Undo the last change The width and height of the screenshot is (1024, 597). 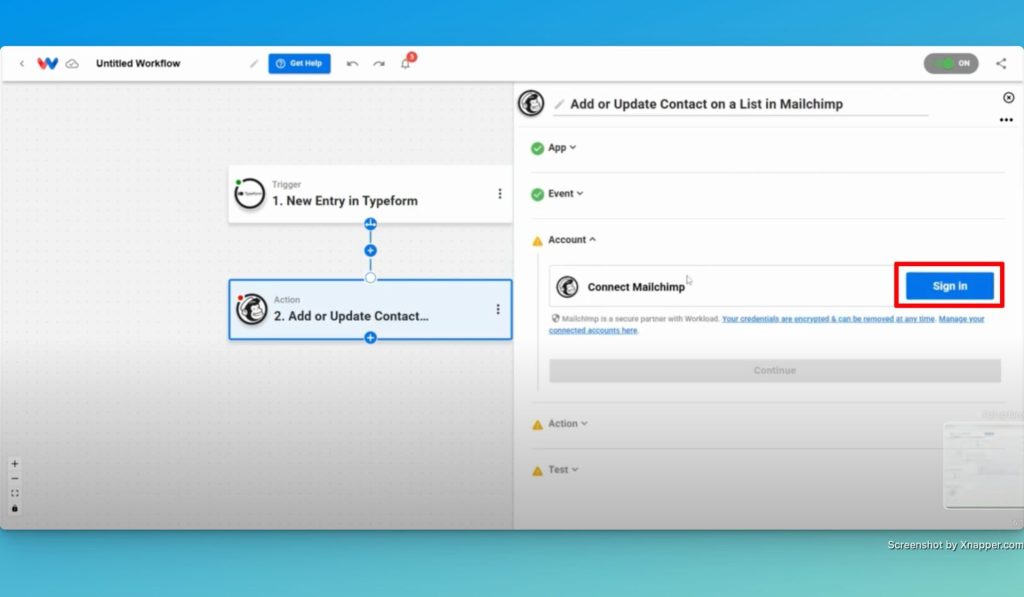pyautogui.click(x=352, y=64)
